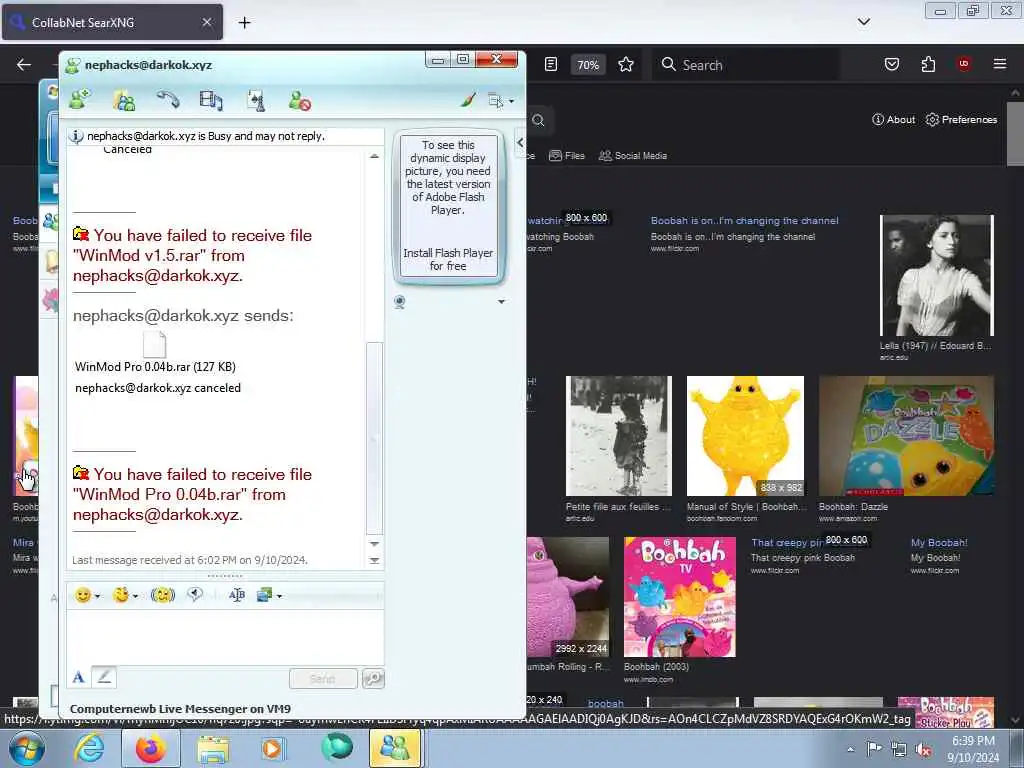The height and width of the screenshot is (768, 1024).
Task: Send a nudge with the nudge icon
Action: (x=163, y=595)
